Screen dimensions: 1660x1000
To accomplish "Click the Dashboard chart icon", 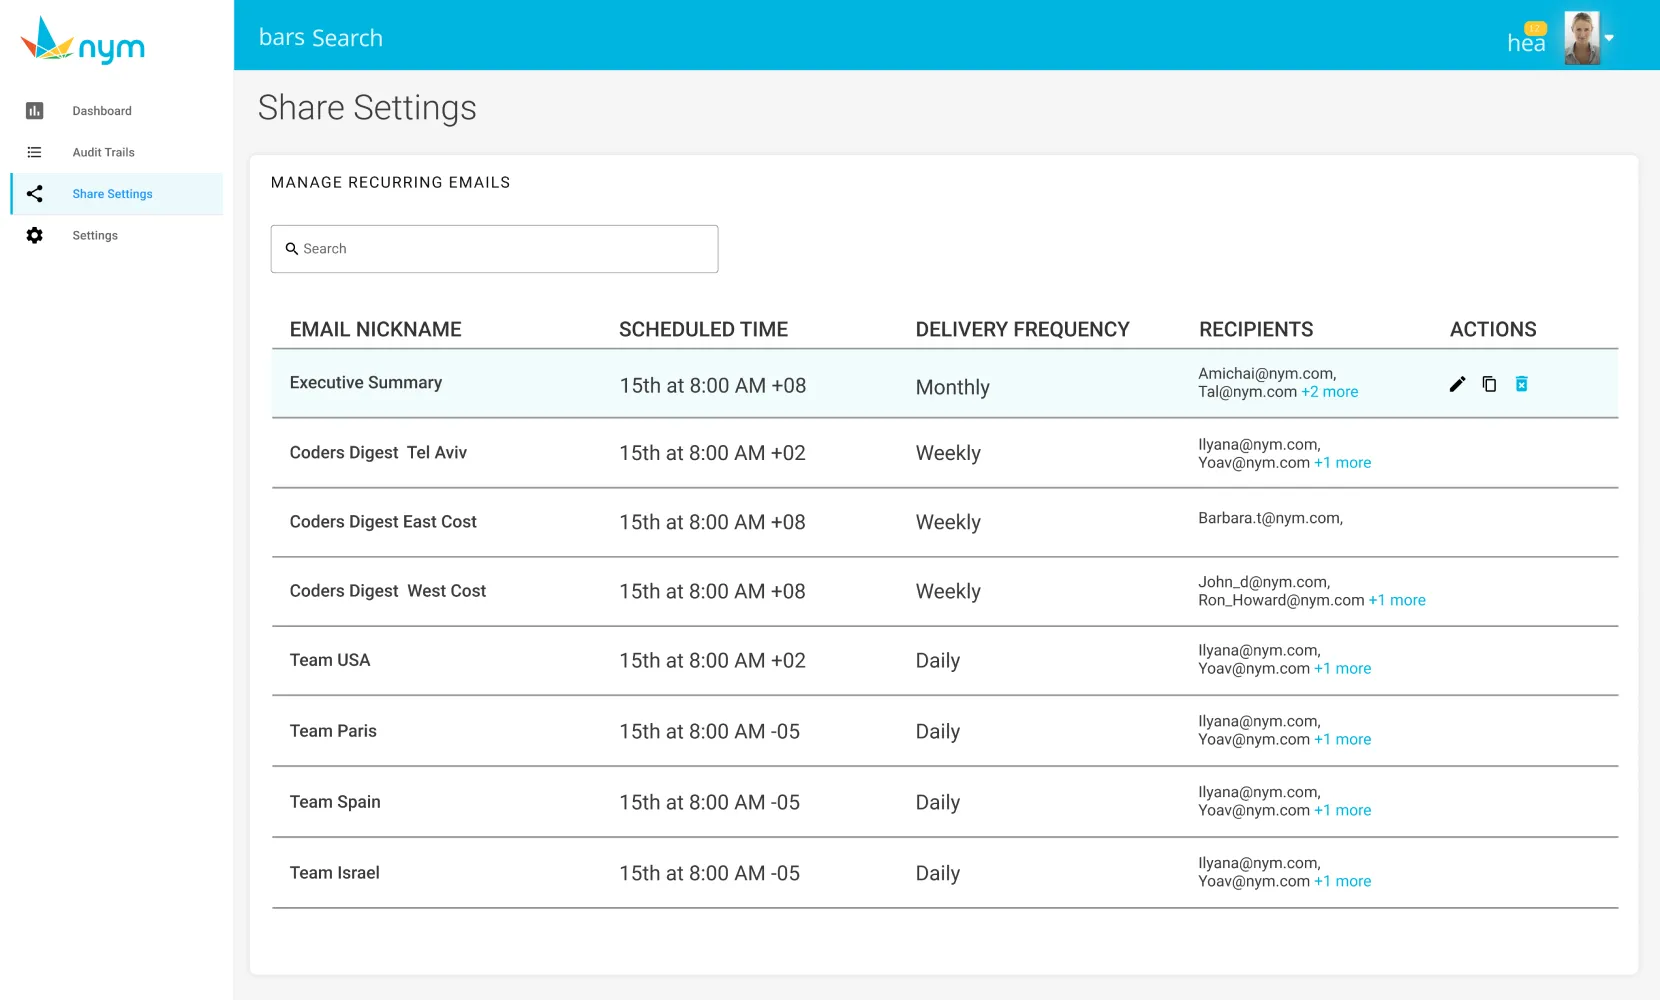I will coord(34,111).
